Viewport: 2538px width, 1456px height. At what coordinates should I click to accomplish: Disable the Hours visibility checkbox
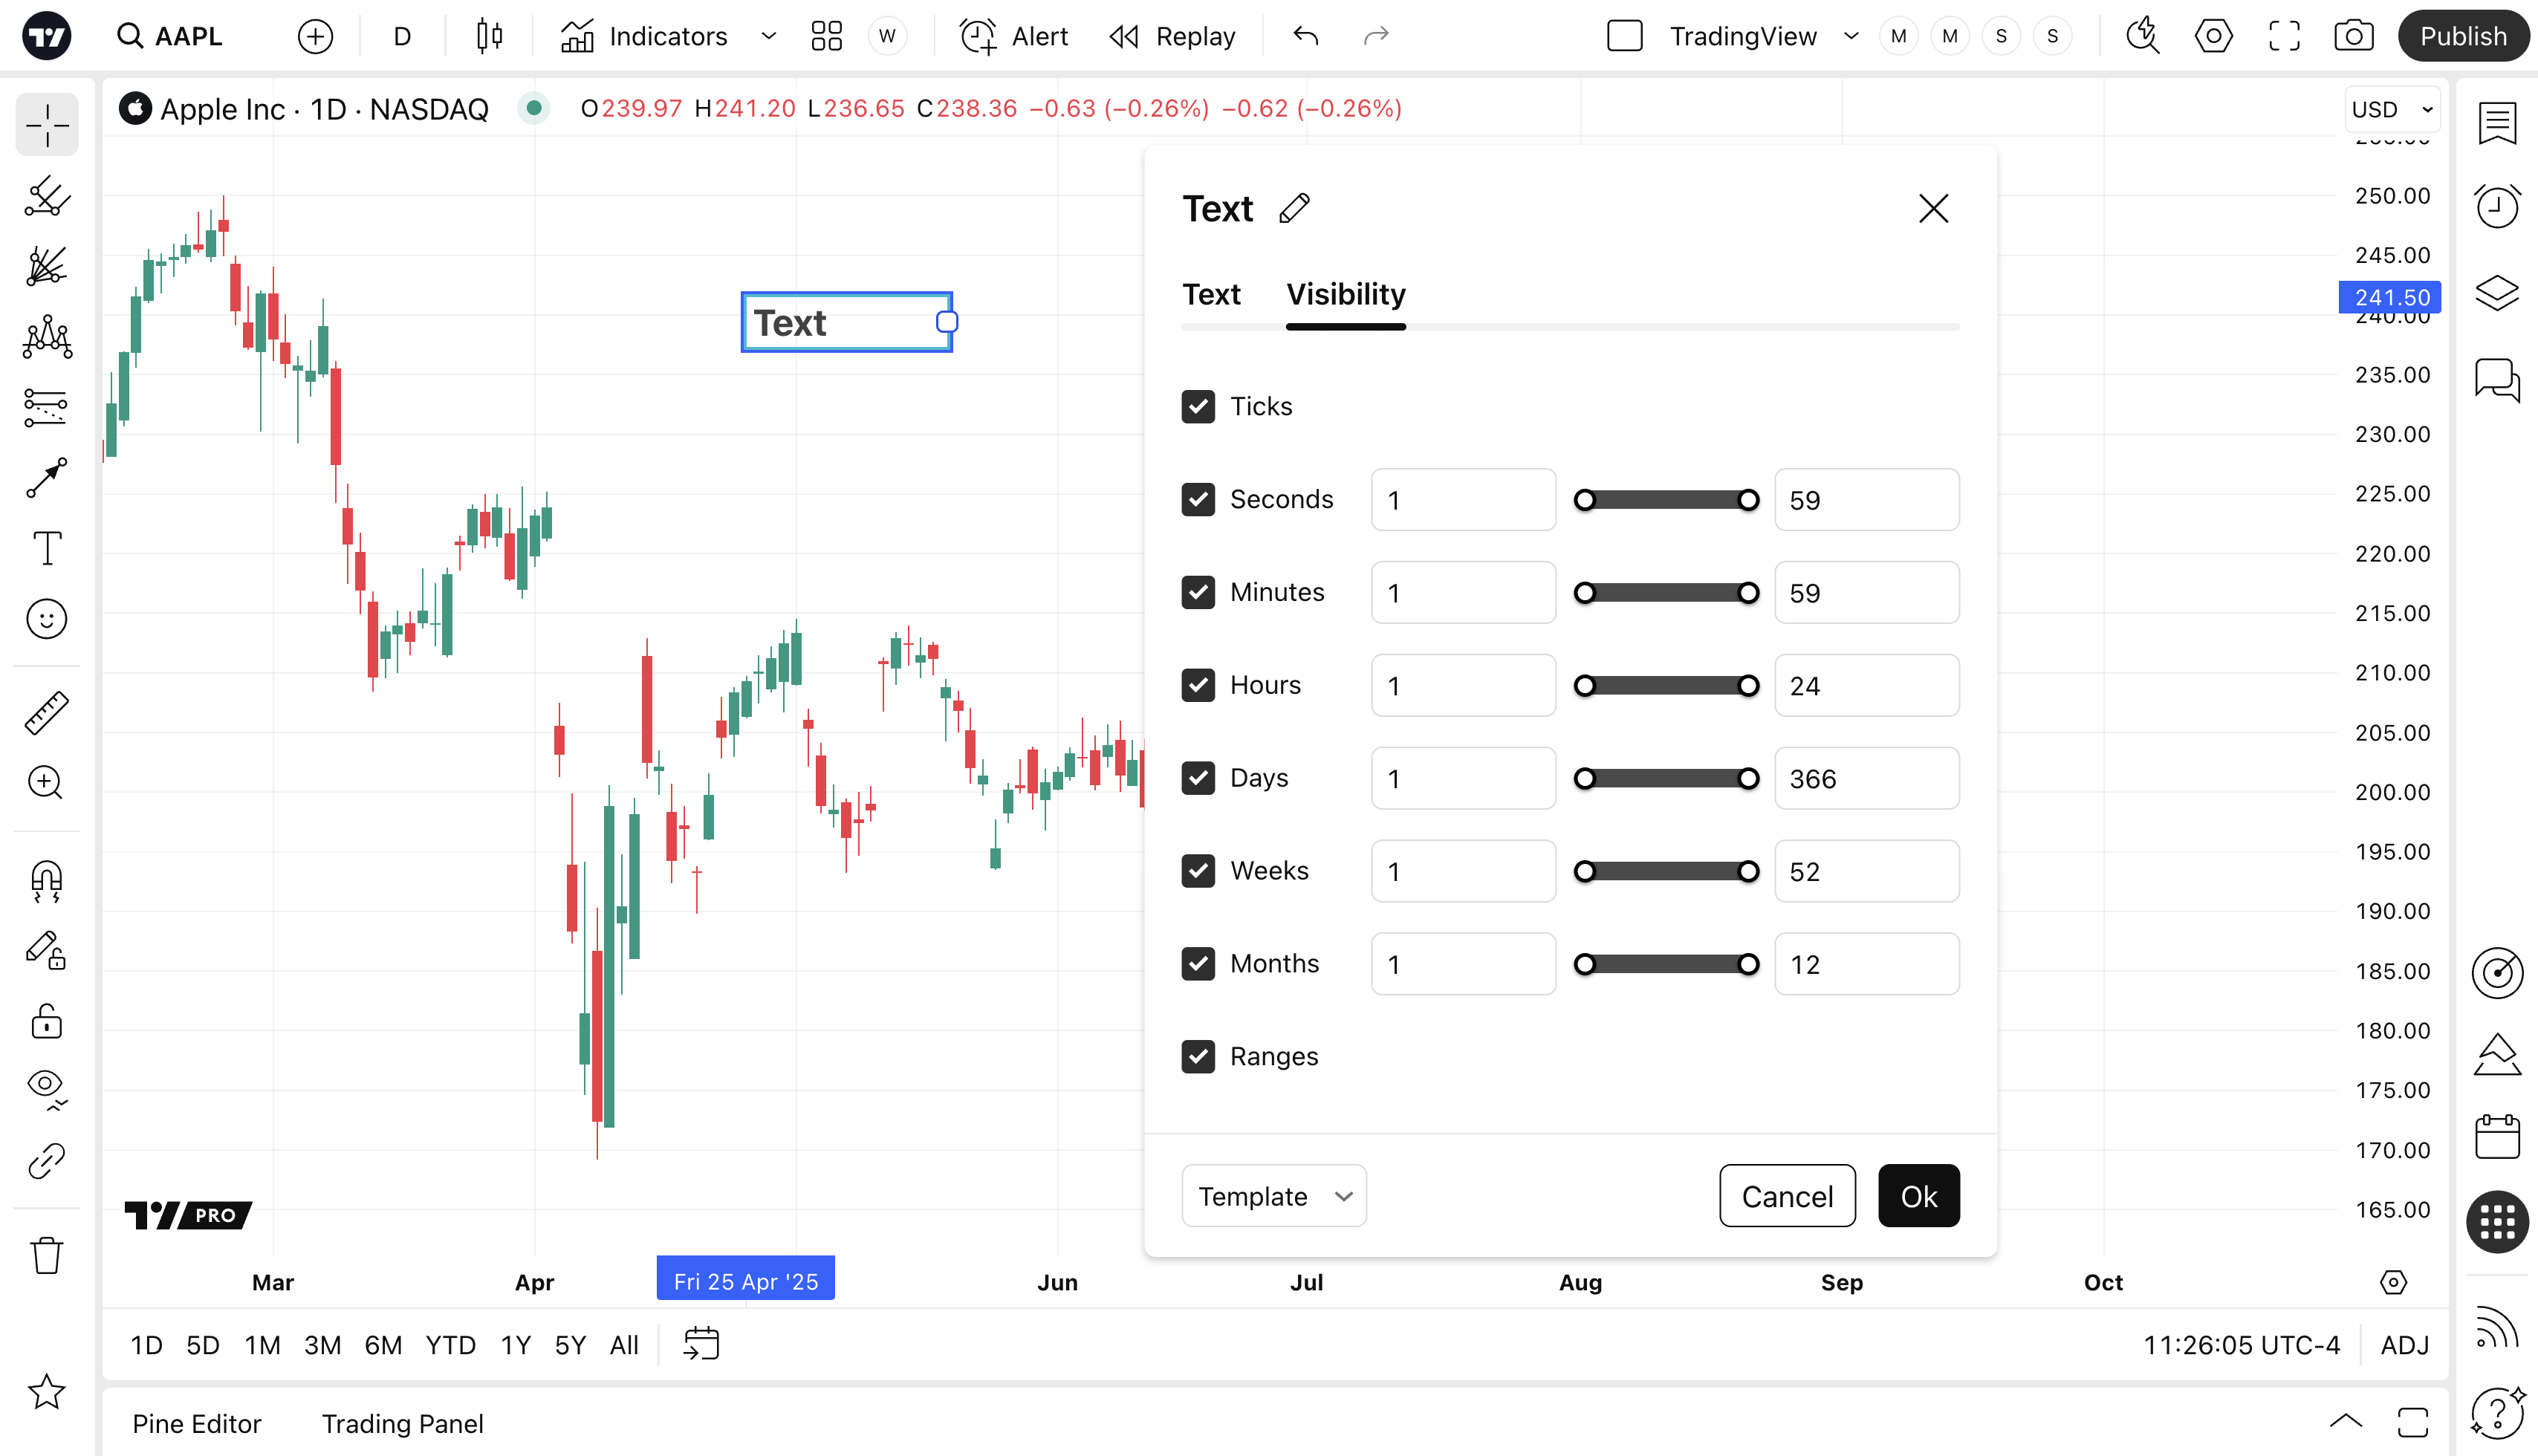point(1198,685)
